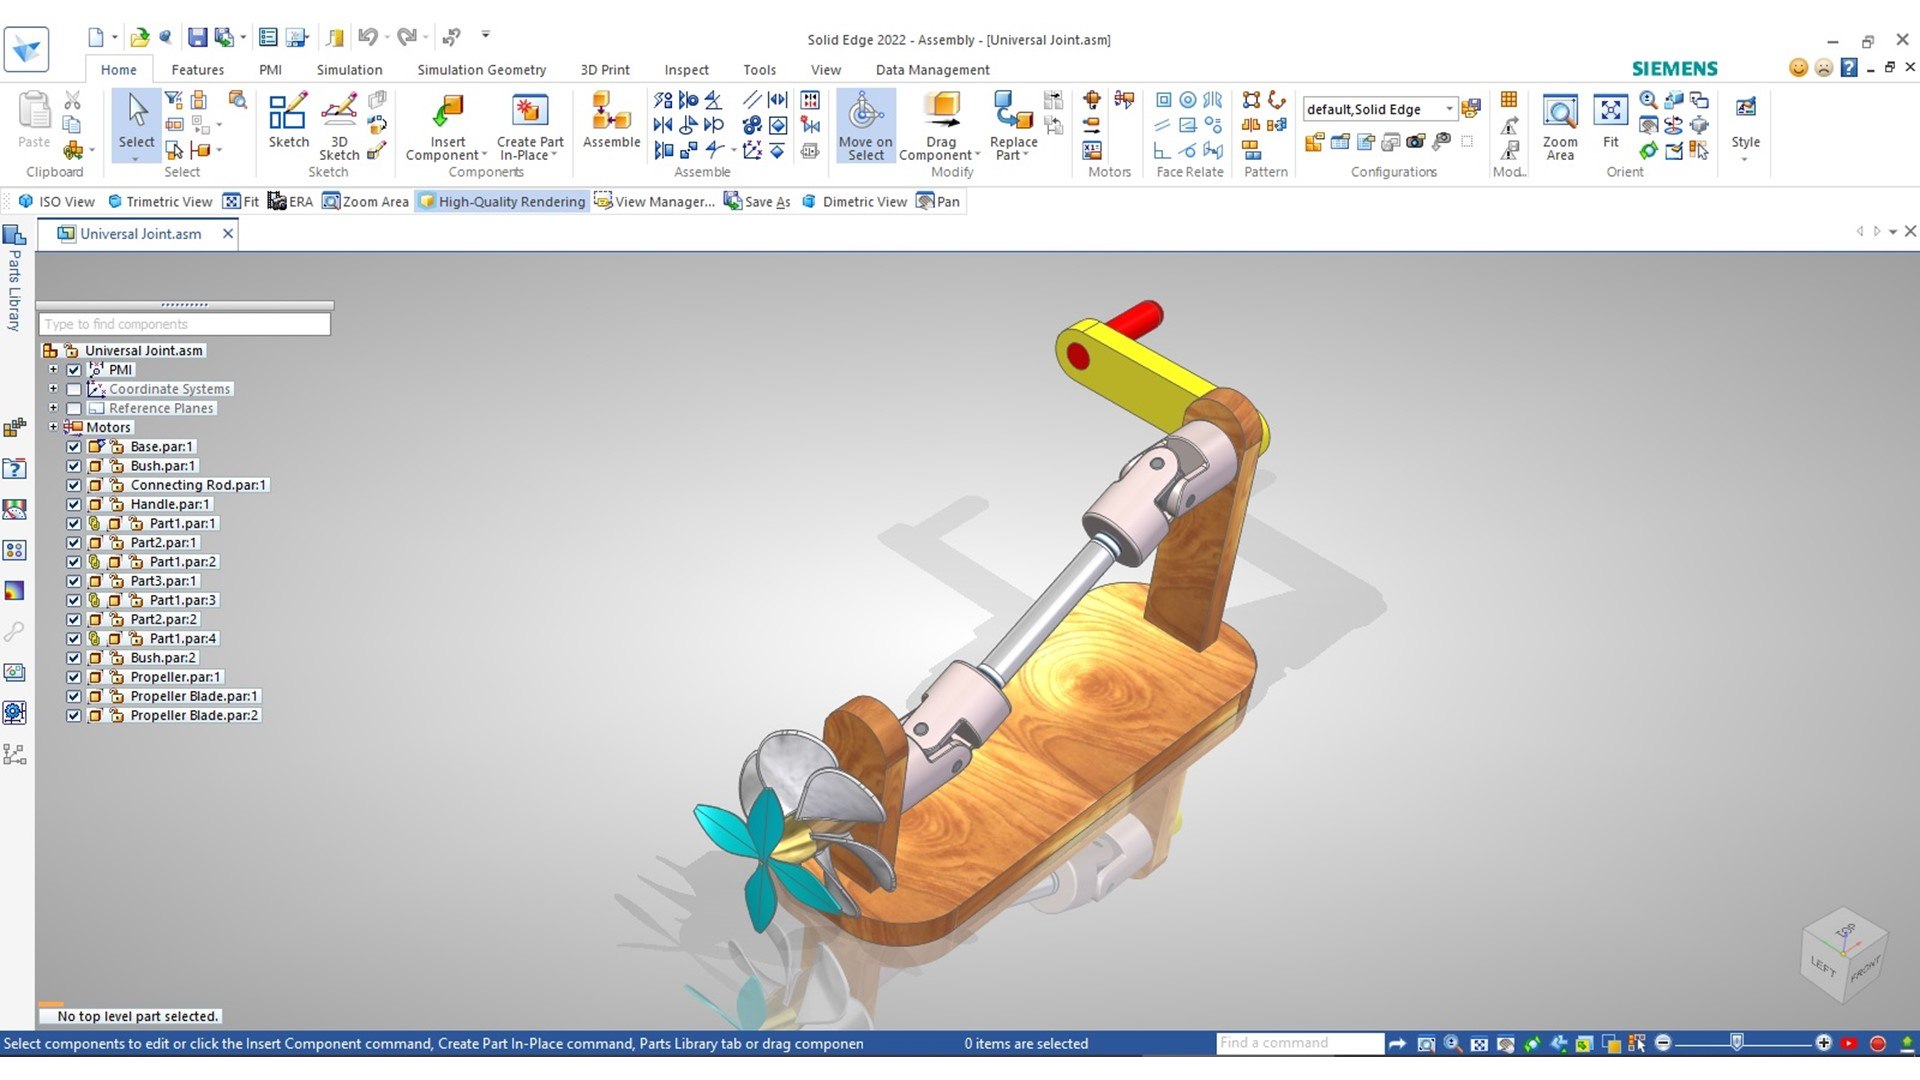This screenshot has height=1080, width=1920.
Task: Toggle High-Quality Rendering
Action: pyautogui.click(x=502, y=202)
